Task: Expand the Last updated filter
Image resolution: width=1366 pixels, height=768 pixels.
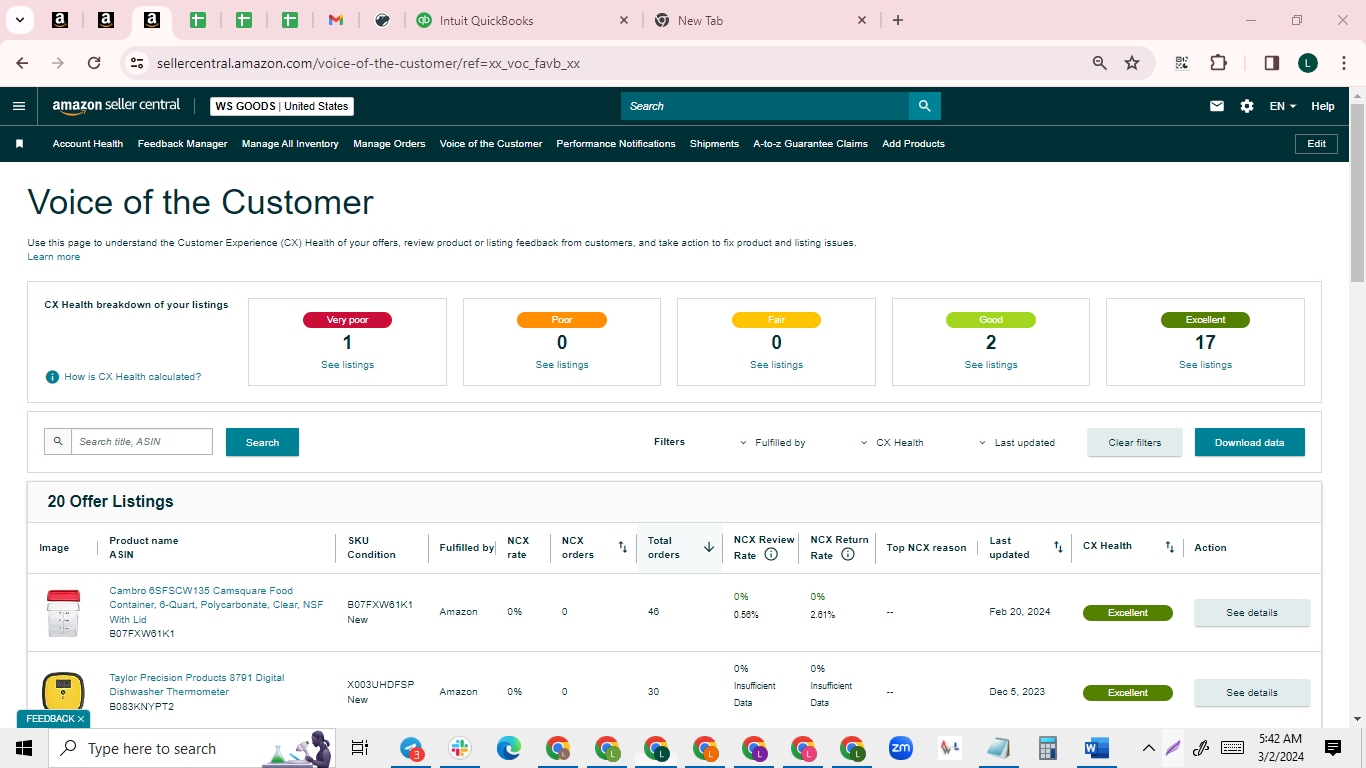Action: [x=1017, y=442]
